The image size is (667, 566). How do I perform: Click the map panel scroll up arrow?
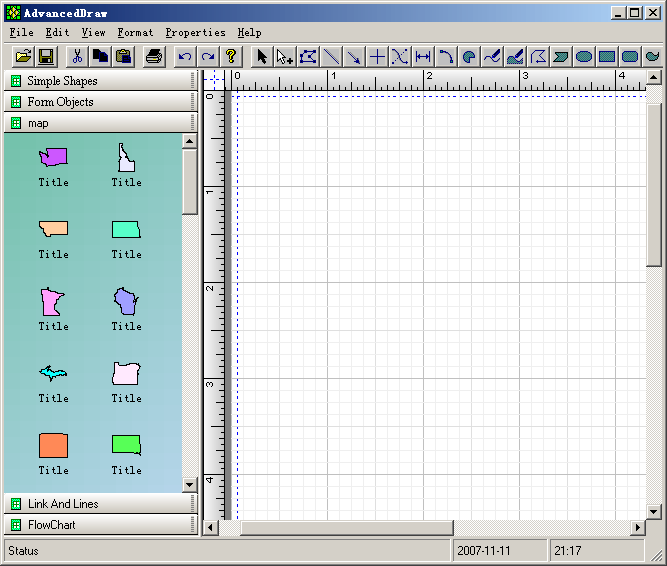[189, 141]
